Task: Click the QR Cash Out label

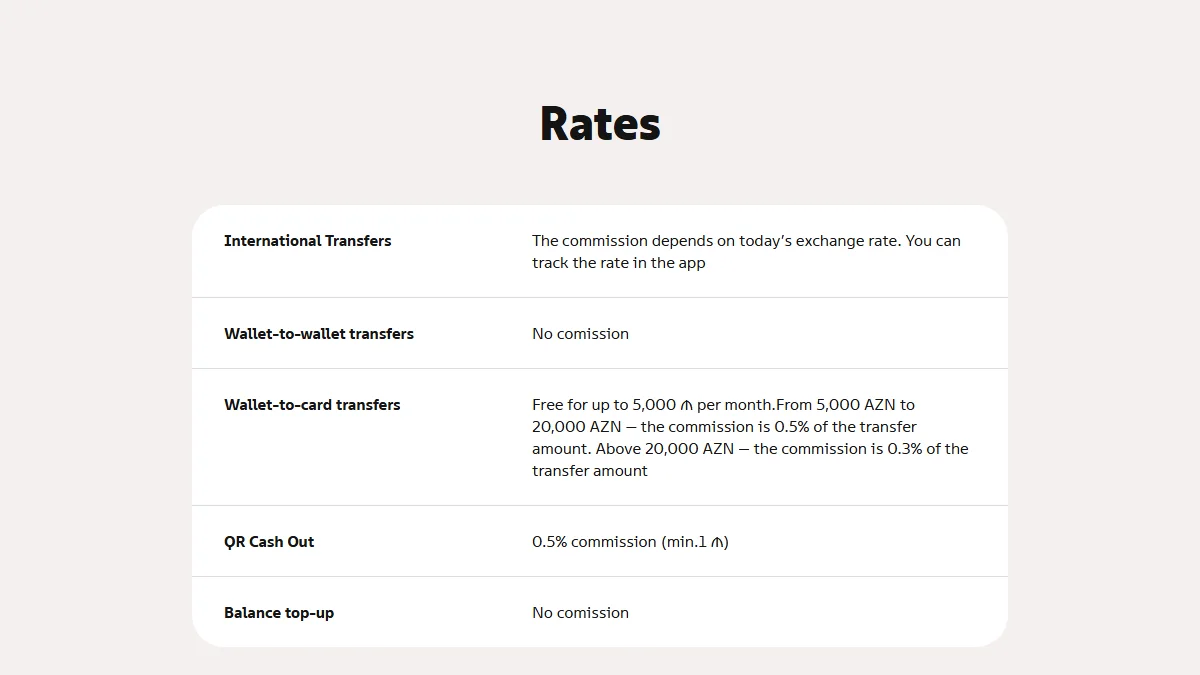Action: click(x=269, y=542)
